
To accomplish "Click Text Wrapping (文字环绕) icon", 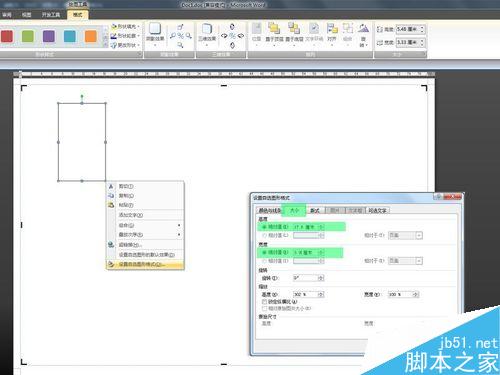I will [314, 33].
